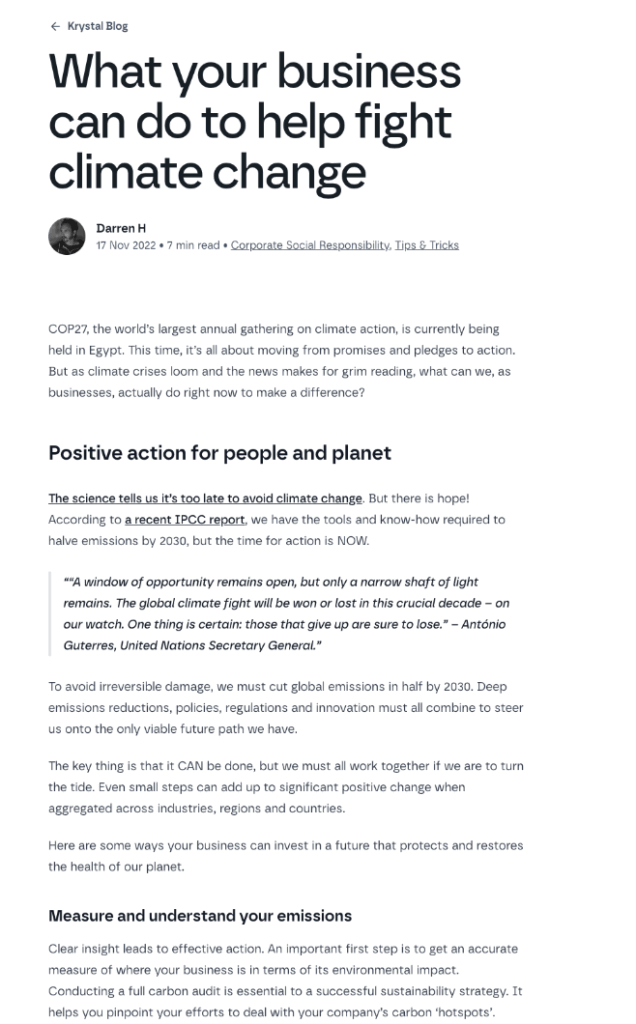Screen dimensions: 636x1024
Task: Click the 'Here are some ways your business' paragraph
Action: click(x=285, y=856)
